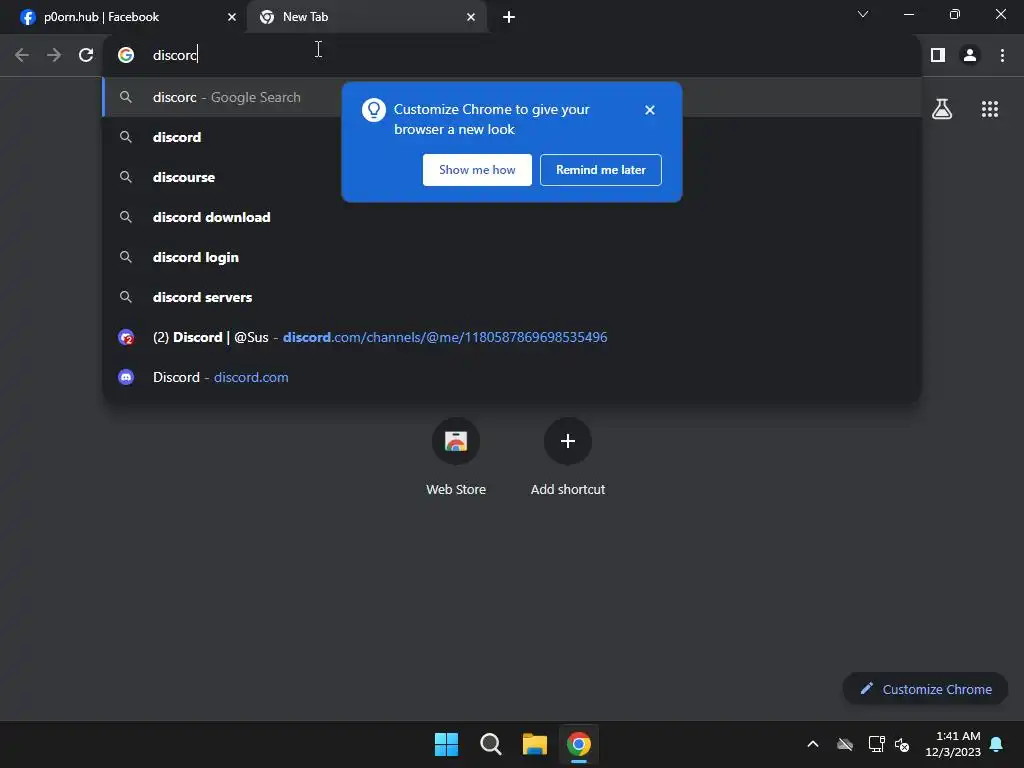Open the Chrome side panel
The width and height of the screenshot is (1024, 768).
pyautogui.click(x=938, y=55)
